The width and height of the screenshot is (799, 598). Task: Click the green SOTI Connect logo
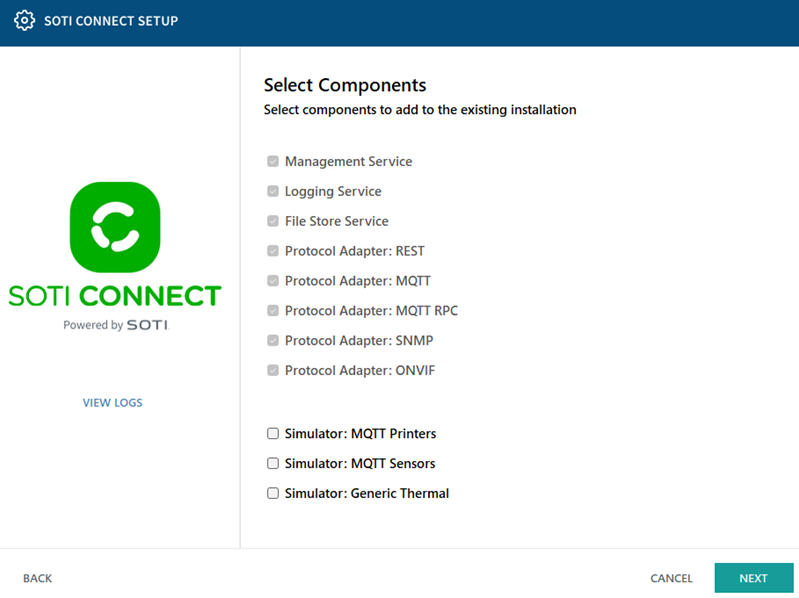(114, 227)
